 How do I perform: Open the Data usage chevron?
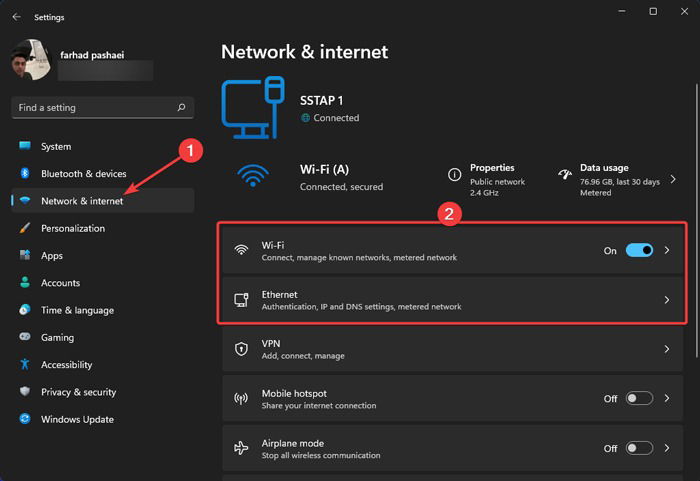tap(673, 180)
